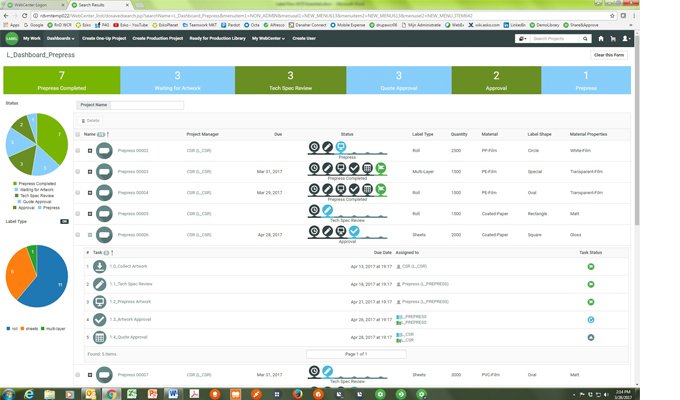Open the Prepress 00006 project link
Viewport: 680px width, 400px height.
click(x=133, y=235)
